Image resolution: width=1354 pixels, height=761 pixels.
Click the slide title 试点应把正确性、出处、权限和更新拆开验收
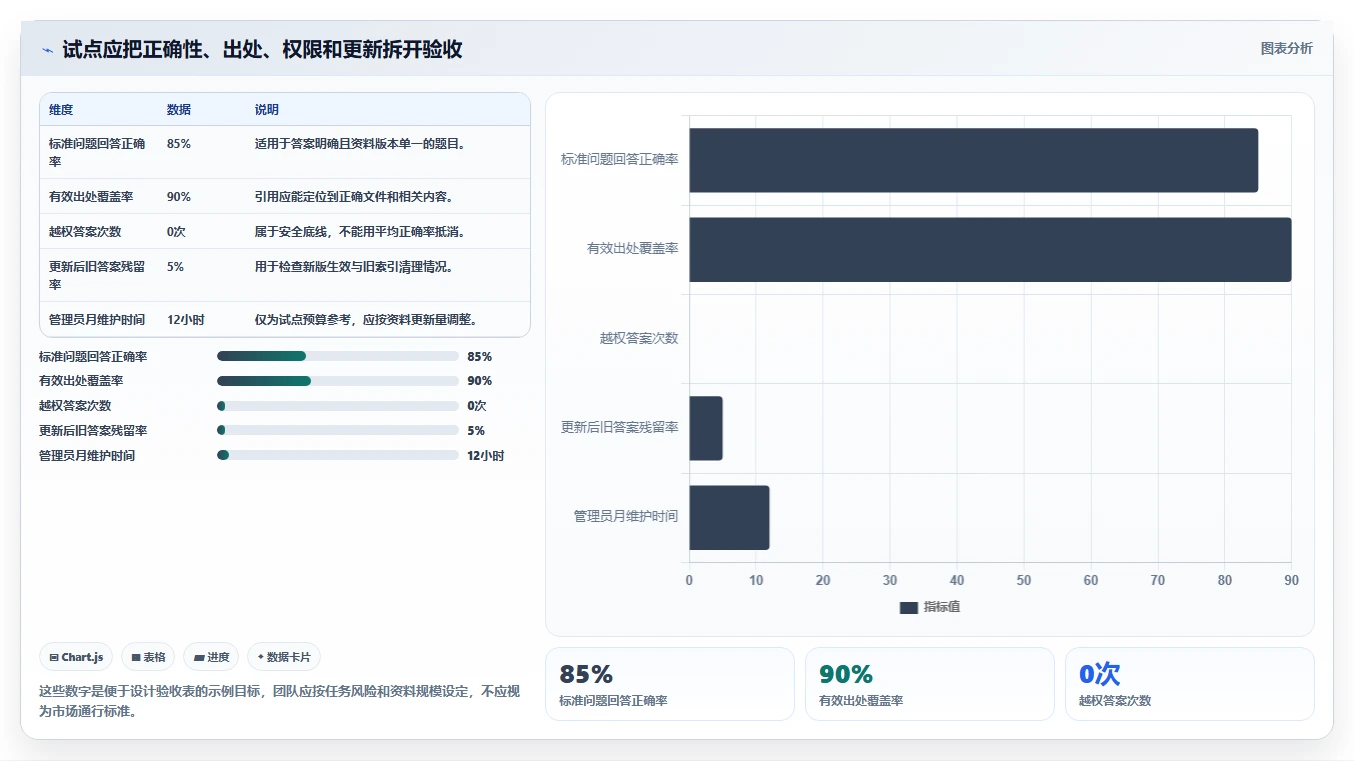tap(262, 50)
